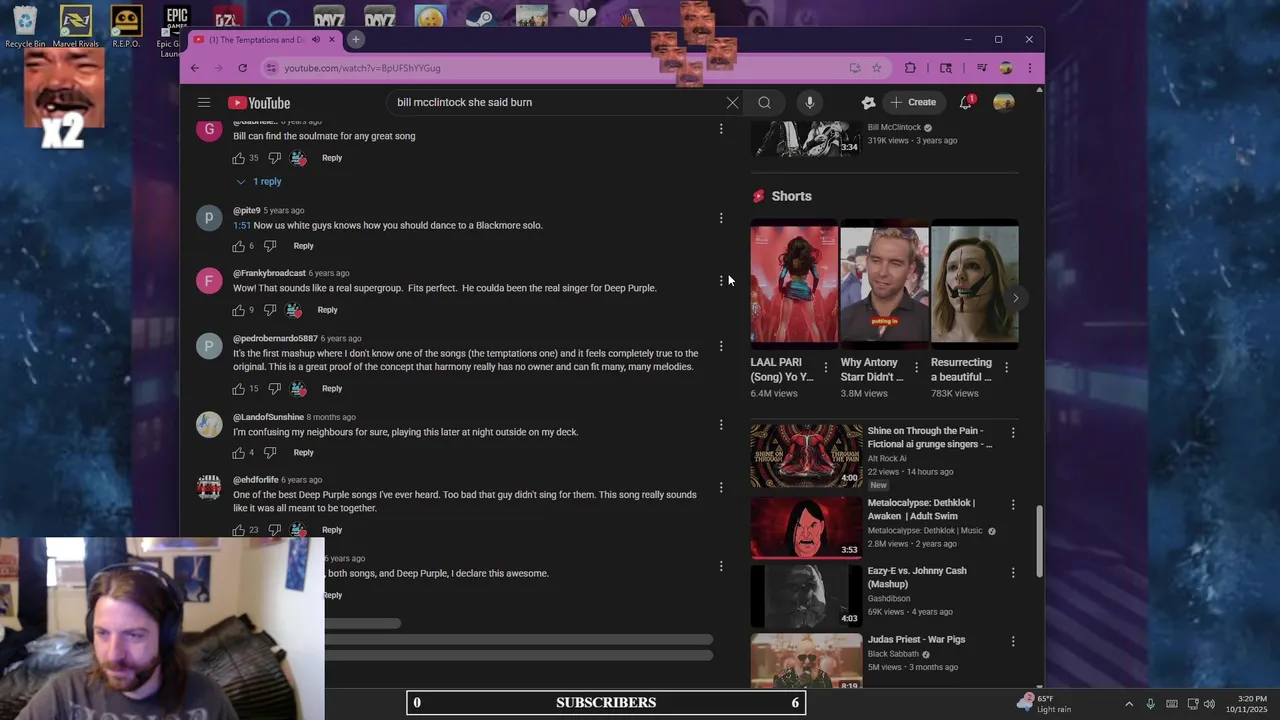Open options for @pite9's comment
Image resolution: width=1280 pixels, height=720 pixels.
click(x=721, y=218)
